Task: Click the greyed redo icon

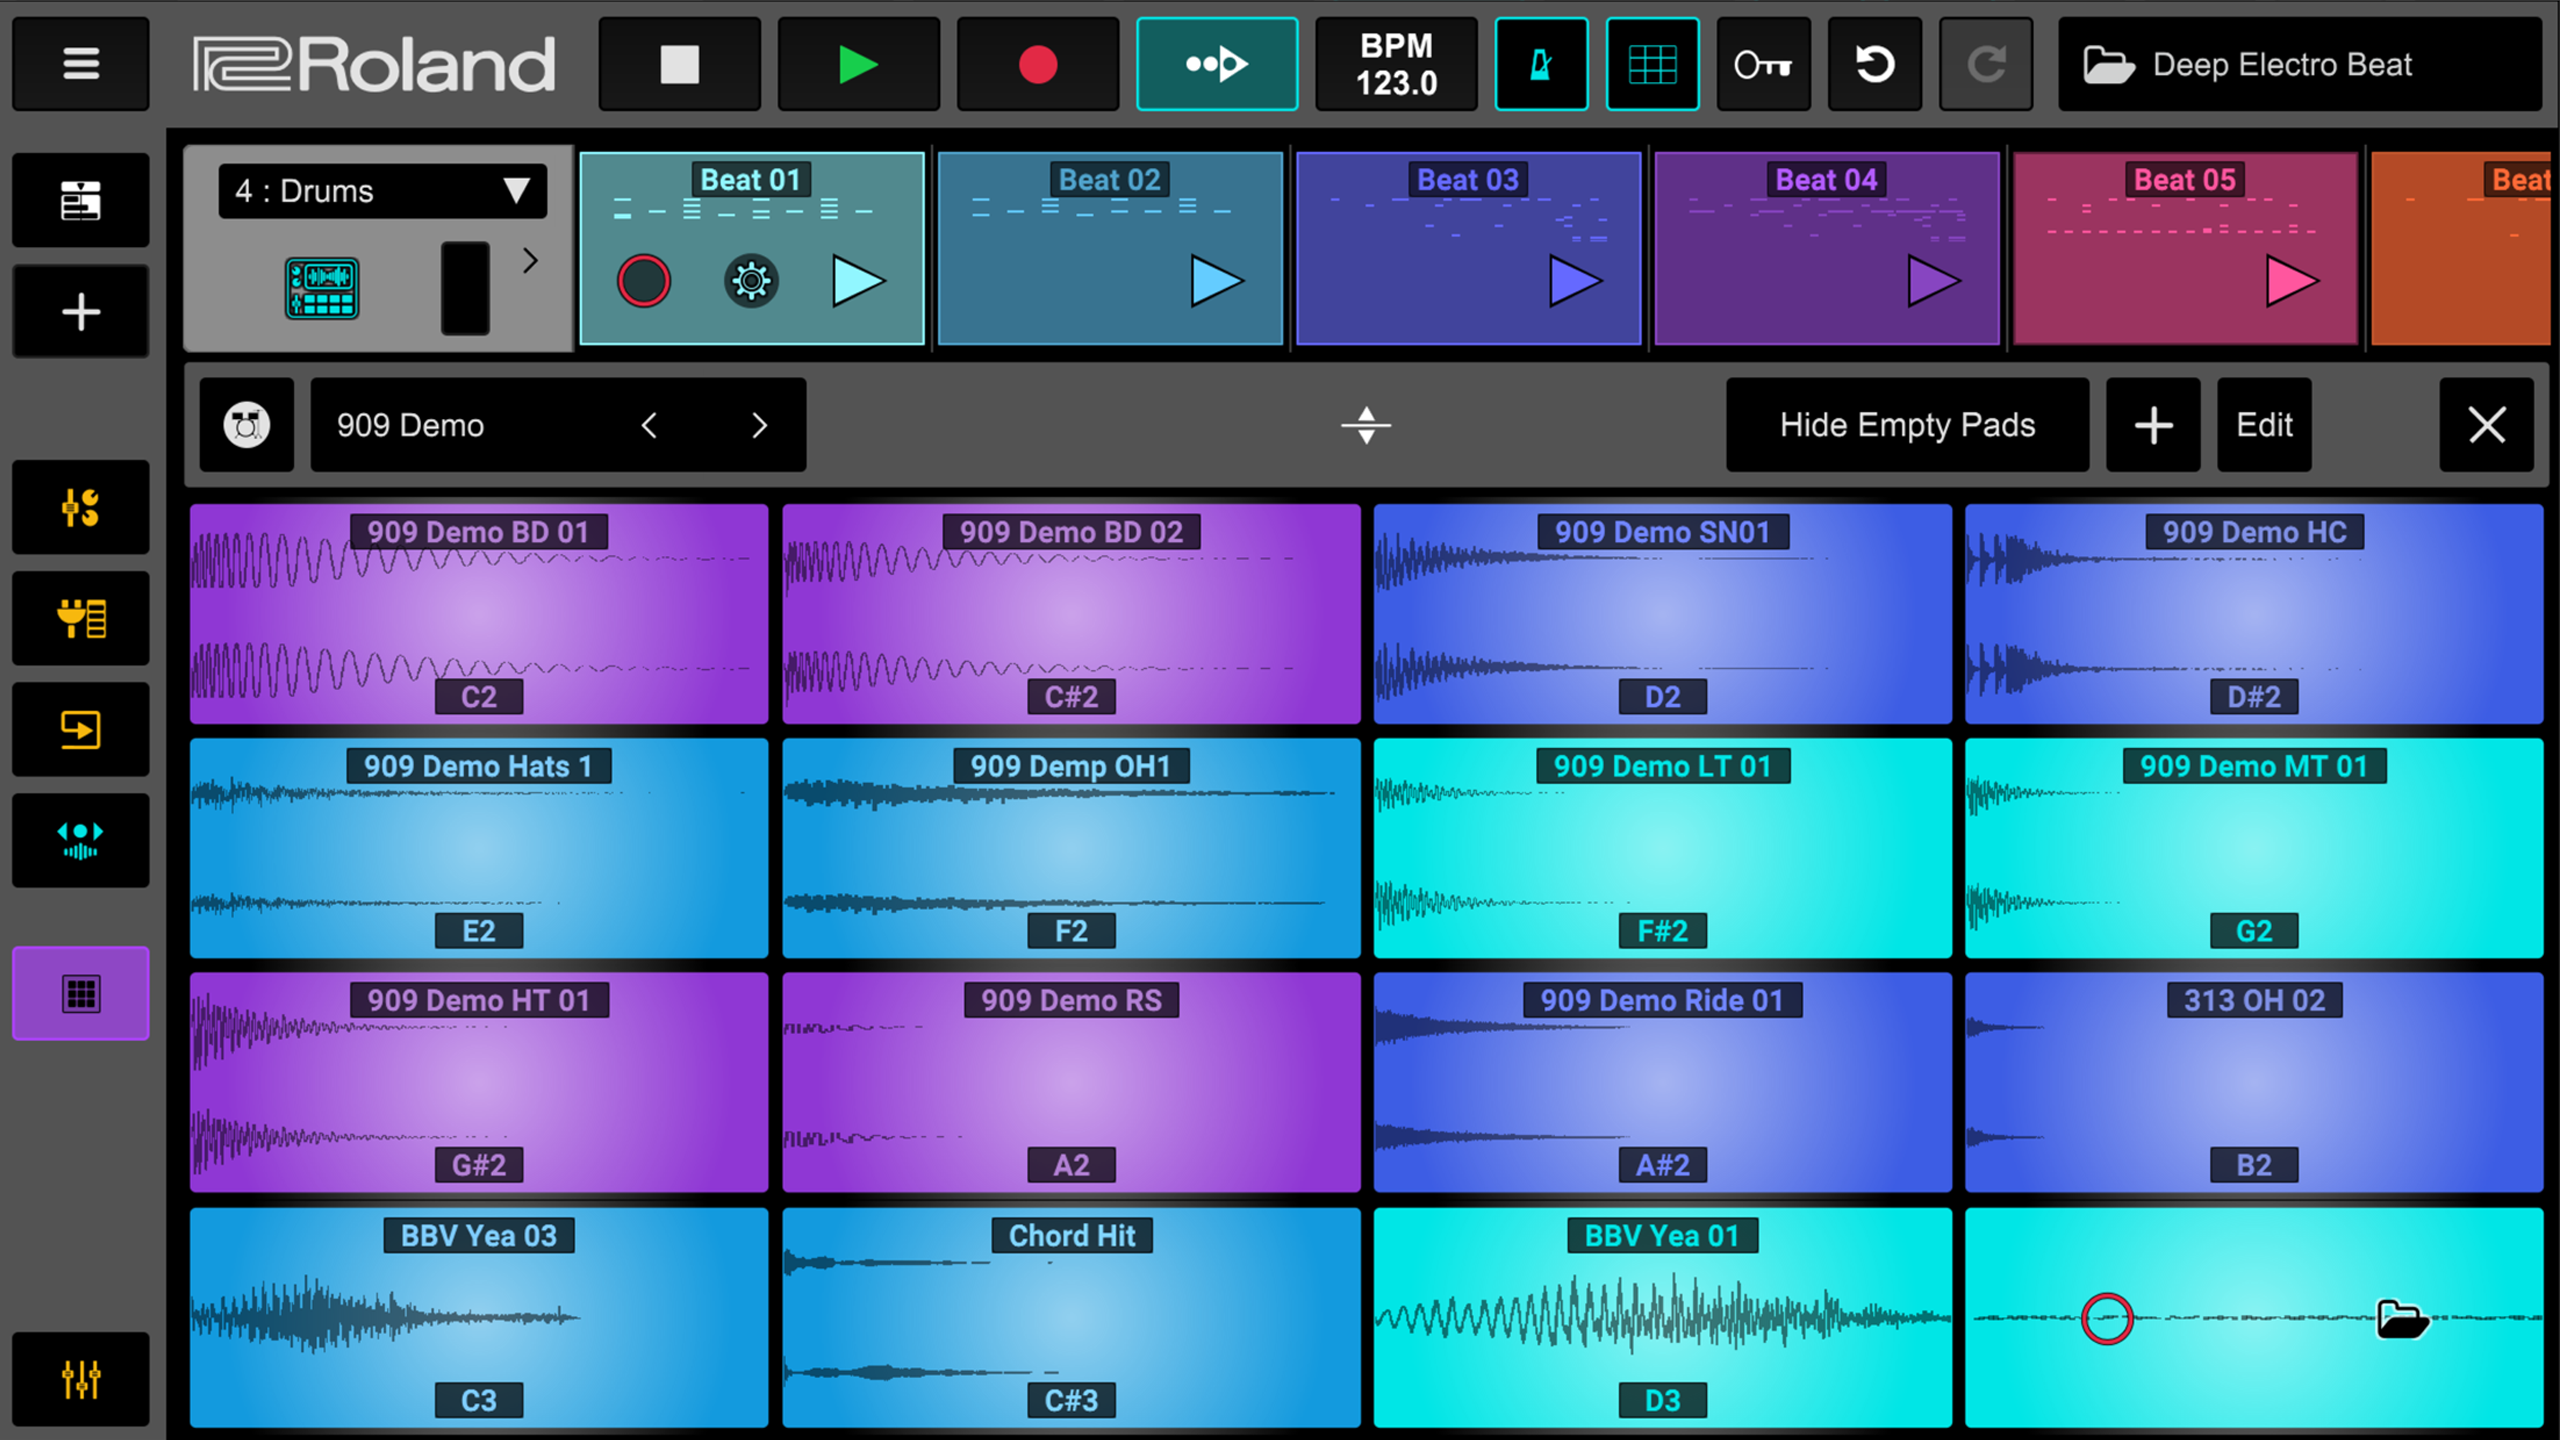Action: [x=1985, y=64]
